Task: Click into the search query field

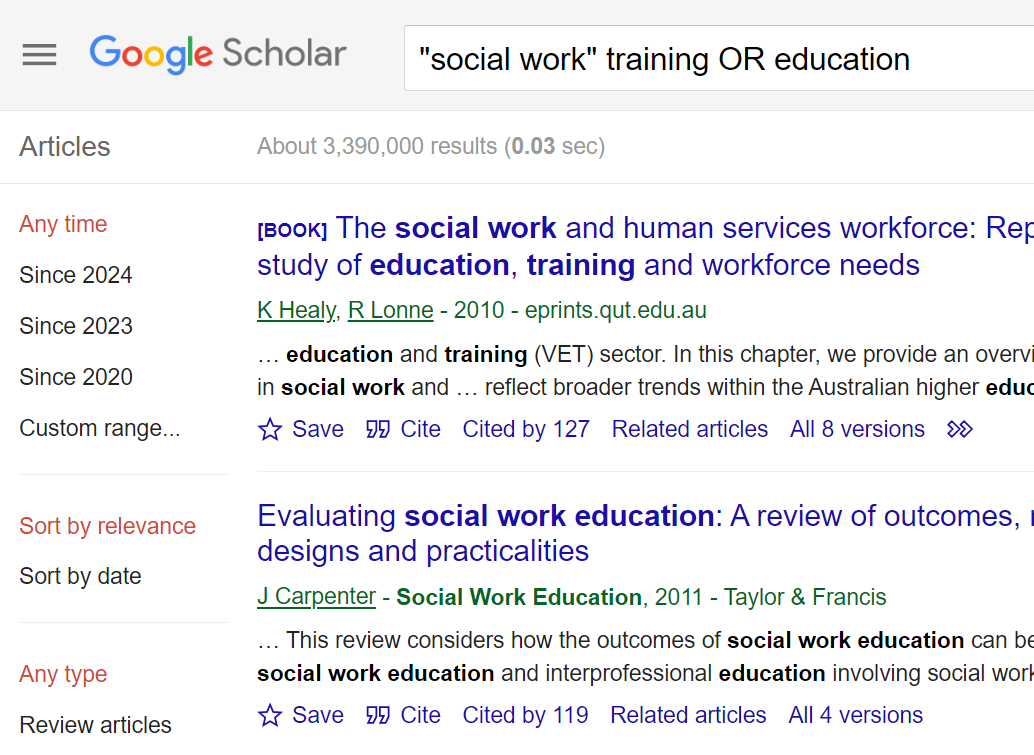Action: [719, 59]
